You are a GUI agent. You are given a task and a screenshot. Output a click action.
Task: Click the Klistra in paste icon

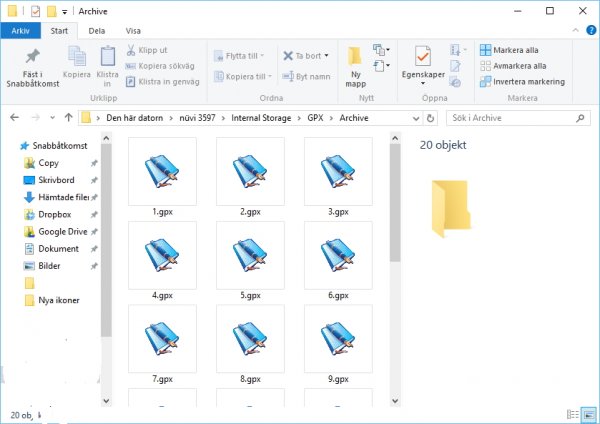click(x=108, y=57)
